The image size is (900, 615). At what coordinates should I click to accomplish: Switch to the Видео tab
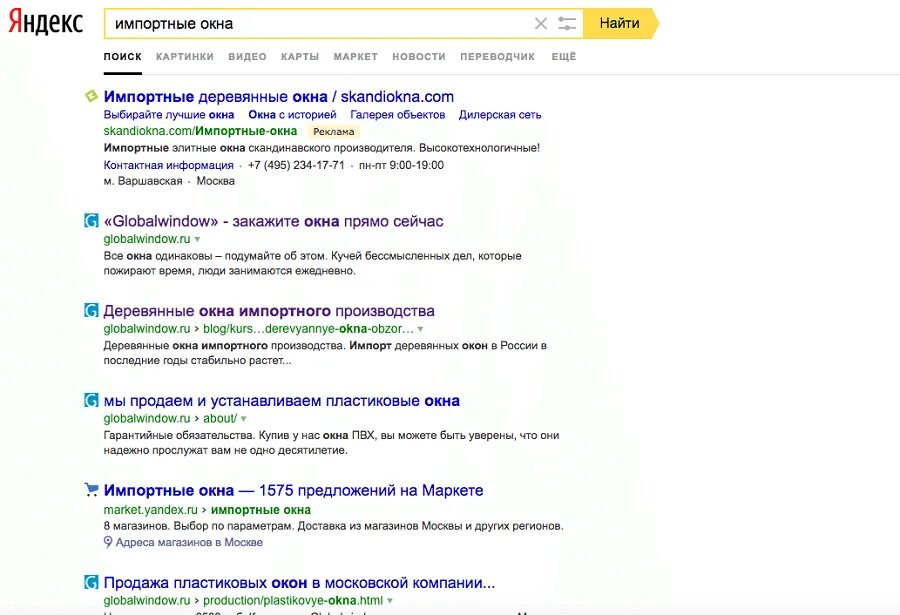(x=247, y=56)
